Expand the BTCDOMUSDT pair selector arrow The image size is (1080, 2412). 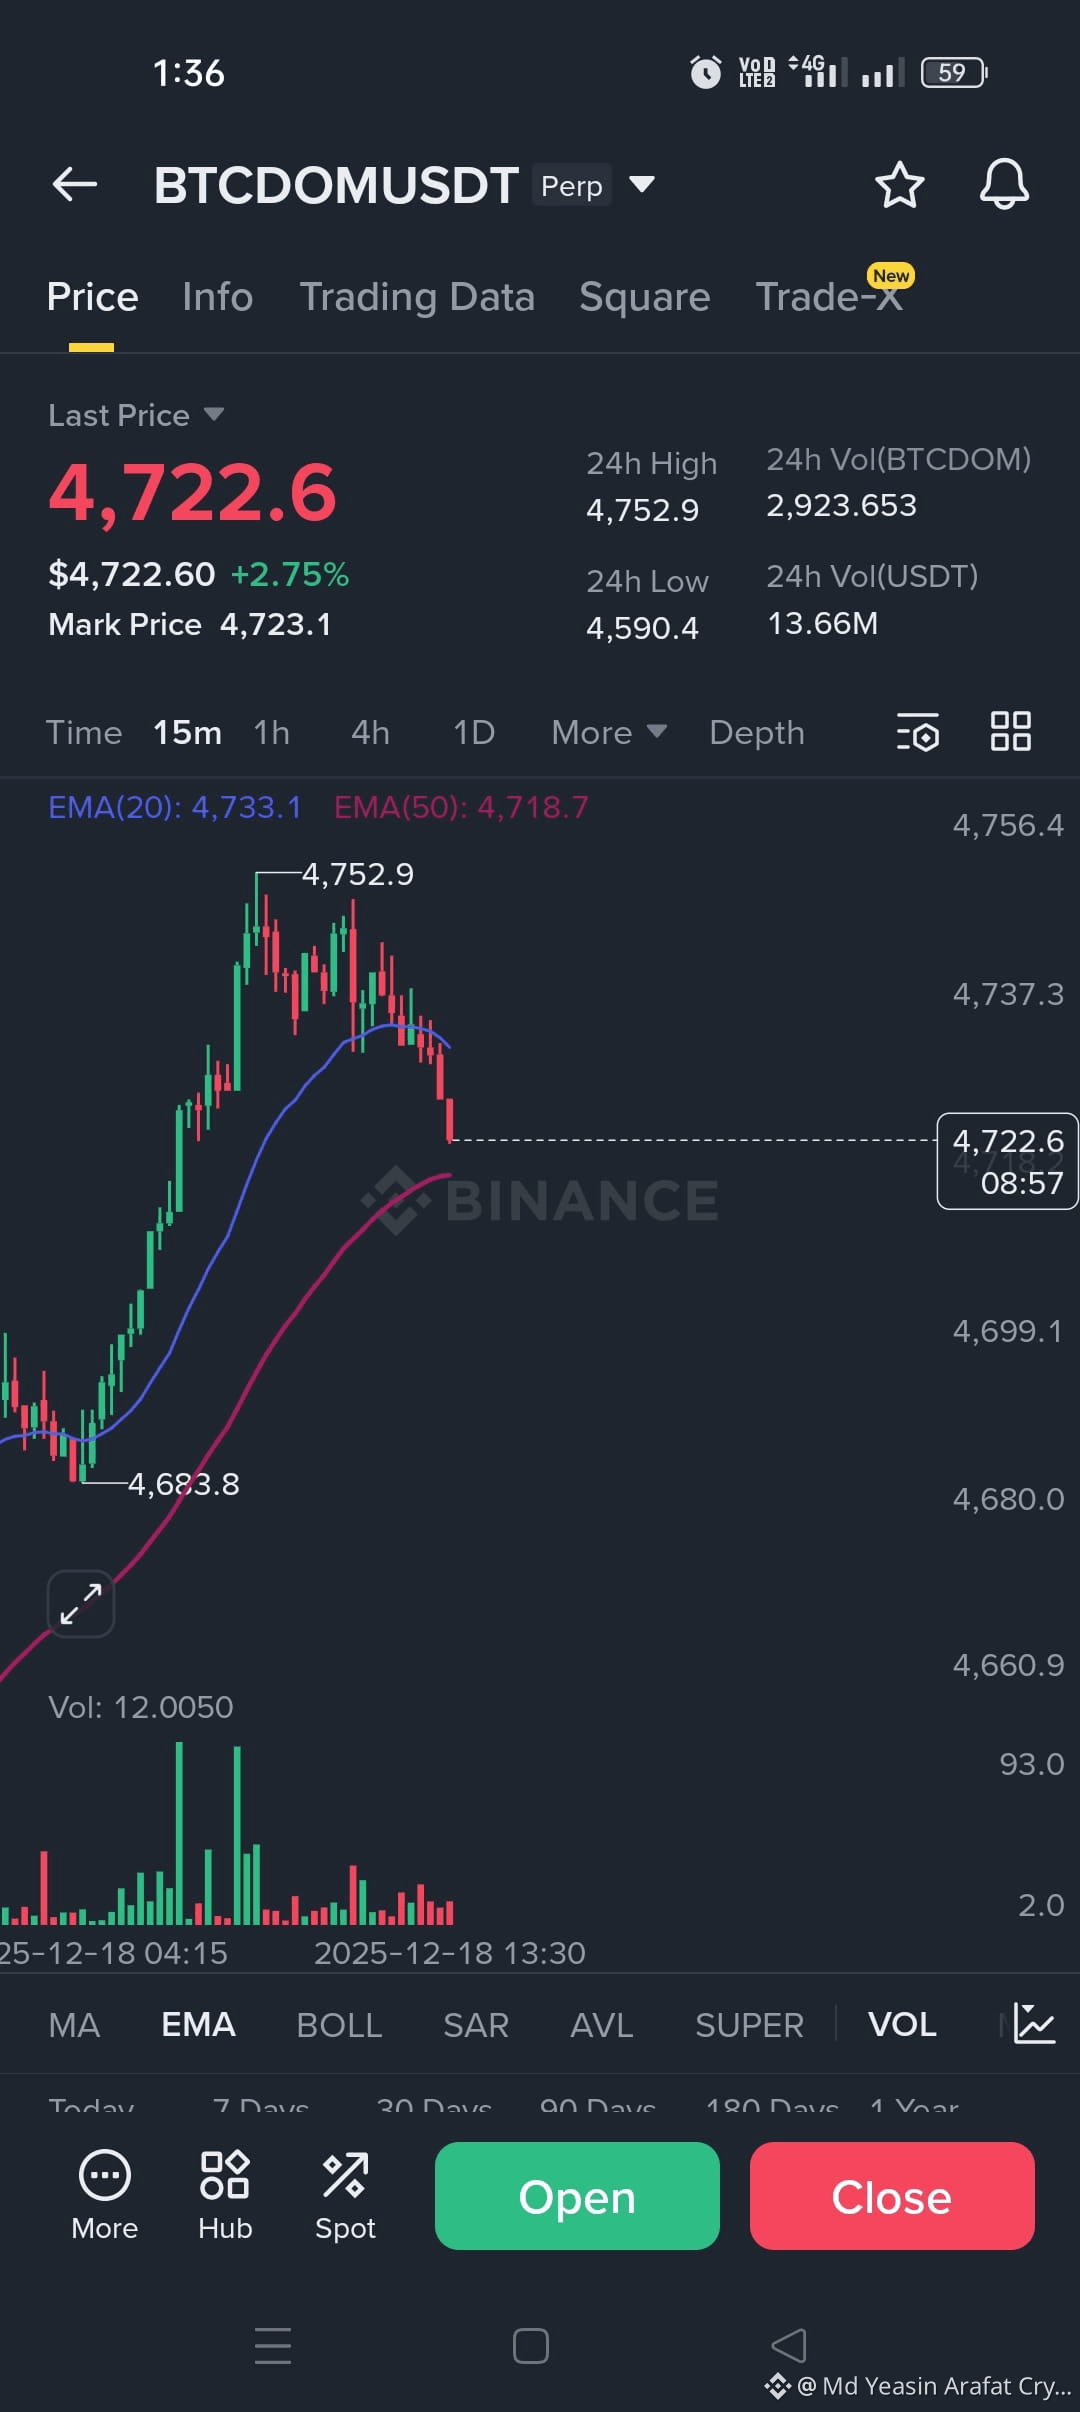642,184
